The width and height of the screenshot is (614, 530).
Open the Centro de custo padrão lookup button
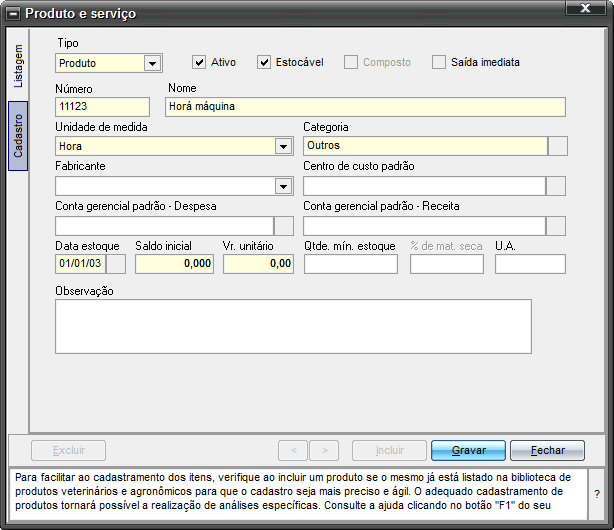tap(556, 186)
